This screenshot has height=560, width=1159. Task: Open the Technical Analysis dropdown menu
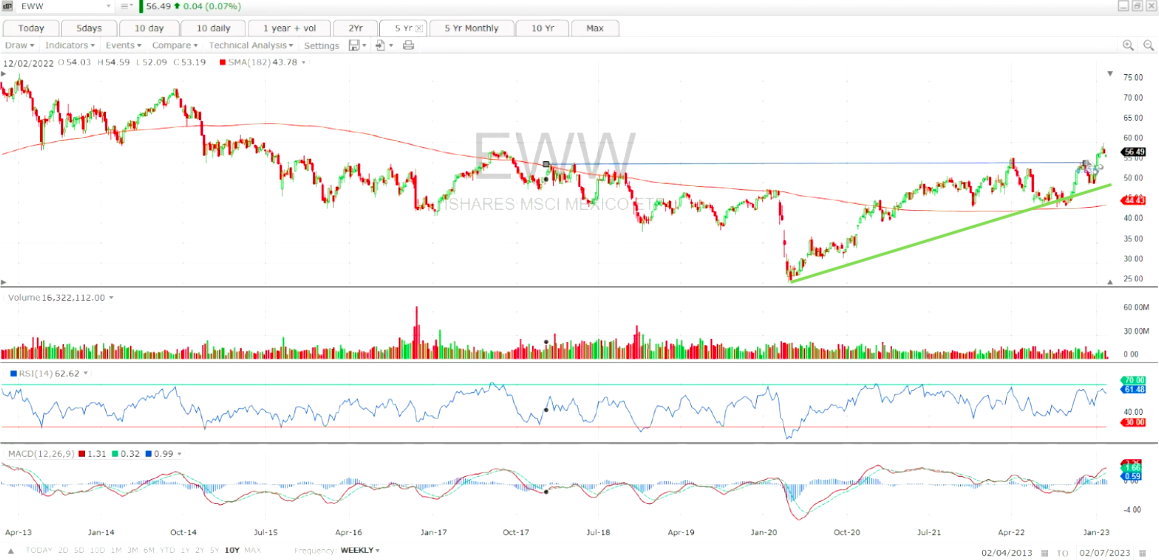pyautogui.click(x=251, y=45)
